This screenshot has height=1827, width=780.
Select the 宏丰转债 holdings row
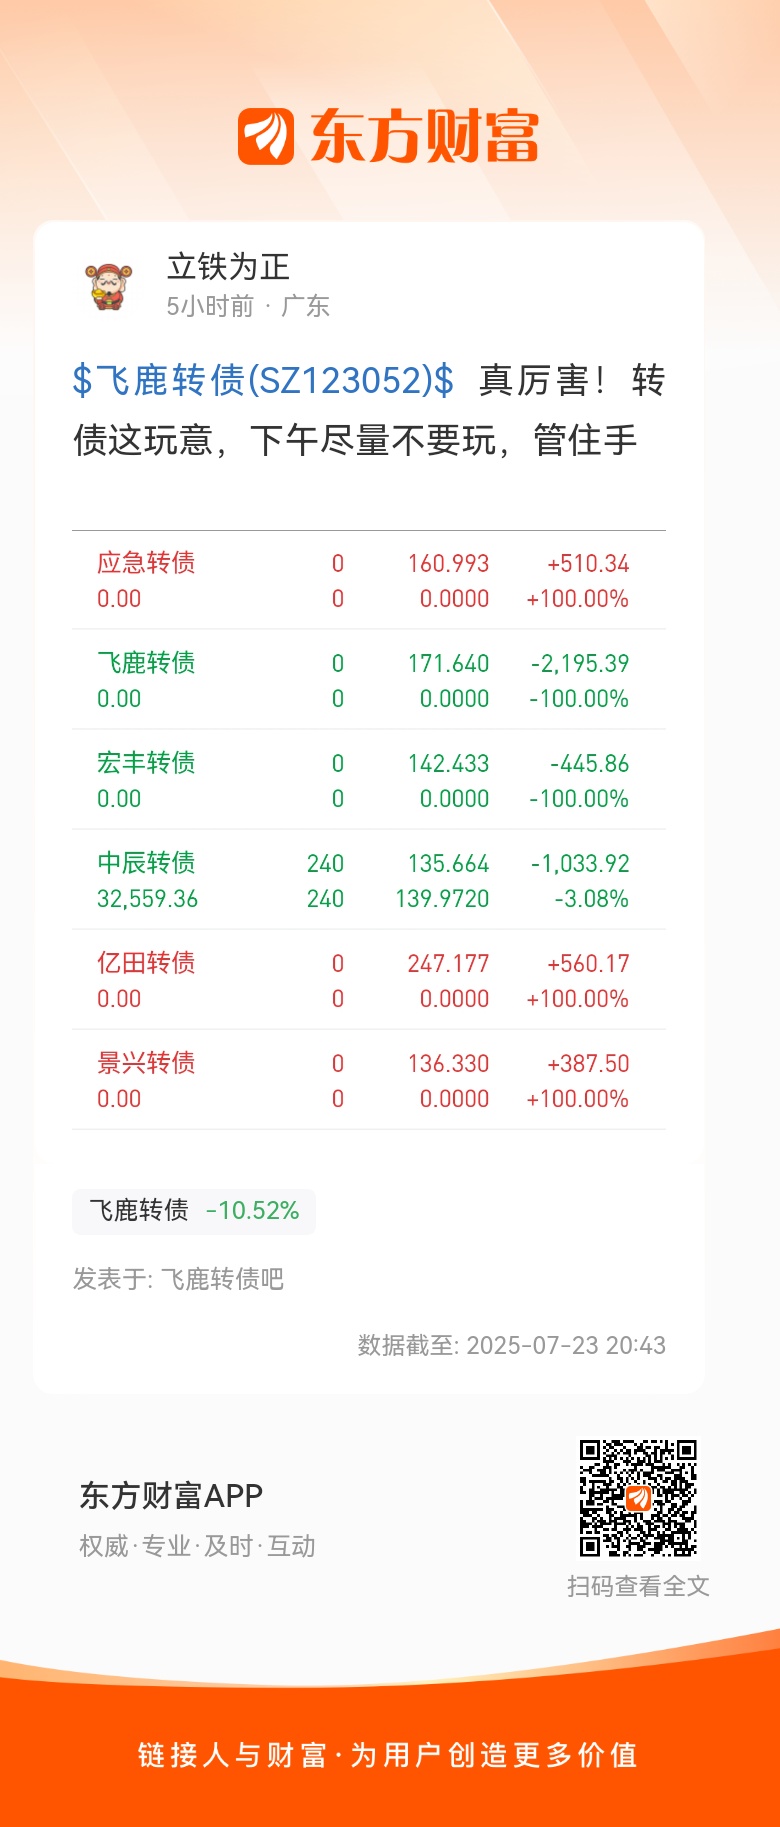(369, 780)
